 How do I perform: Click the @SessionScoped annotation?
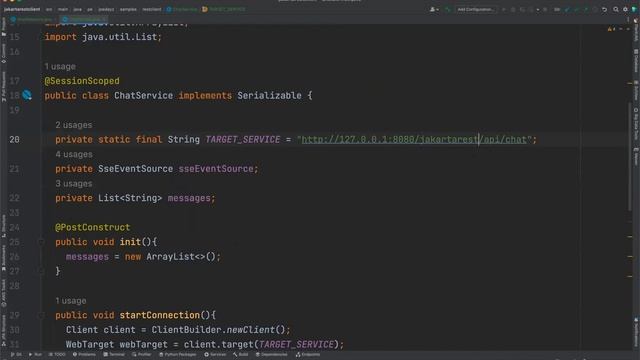pos(82,81)
